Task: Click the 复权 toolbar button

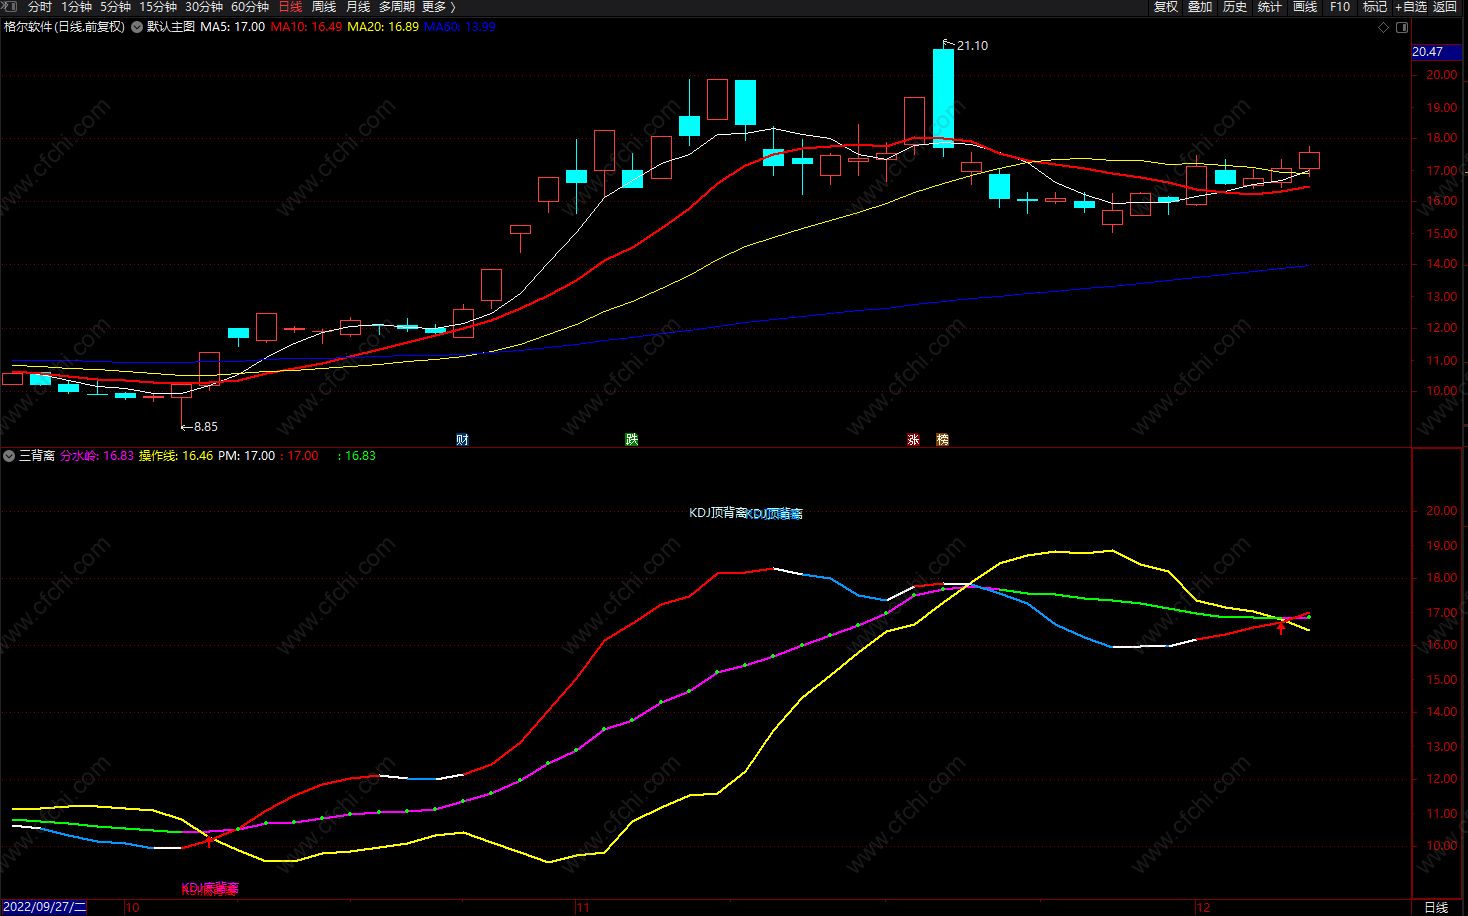Action: [1166, 7]
